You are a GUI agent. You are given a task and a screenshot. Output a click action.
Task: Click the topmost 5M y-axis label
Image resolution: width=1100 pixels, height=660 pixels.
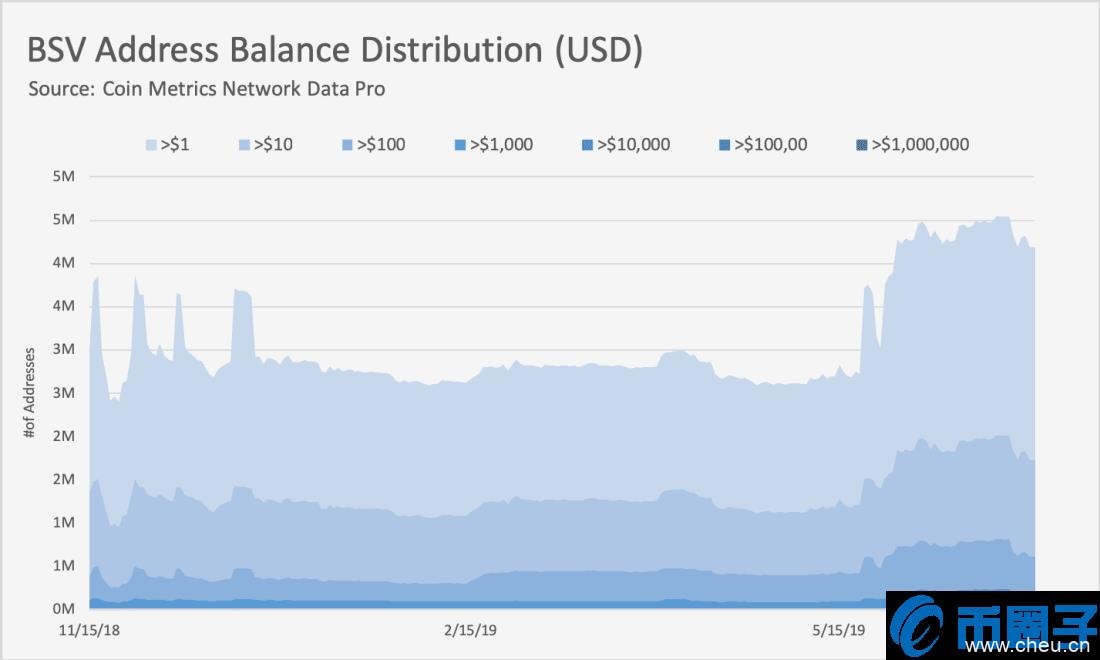pos(63,177)
